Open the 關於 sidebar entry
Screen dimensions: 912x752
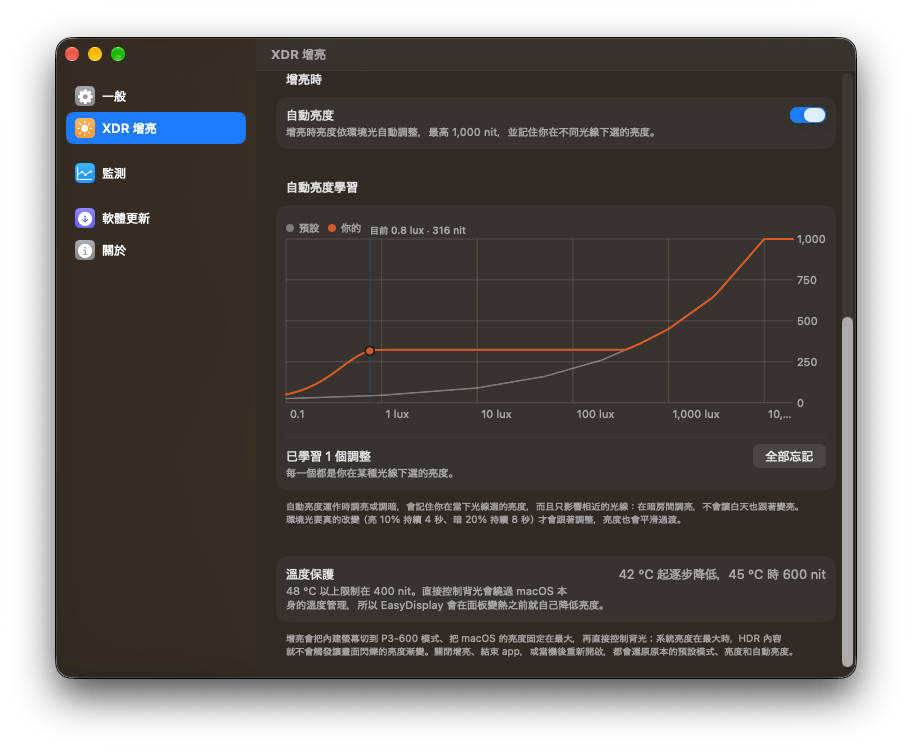[156, 250]
